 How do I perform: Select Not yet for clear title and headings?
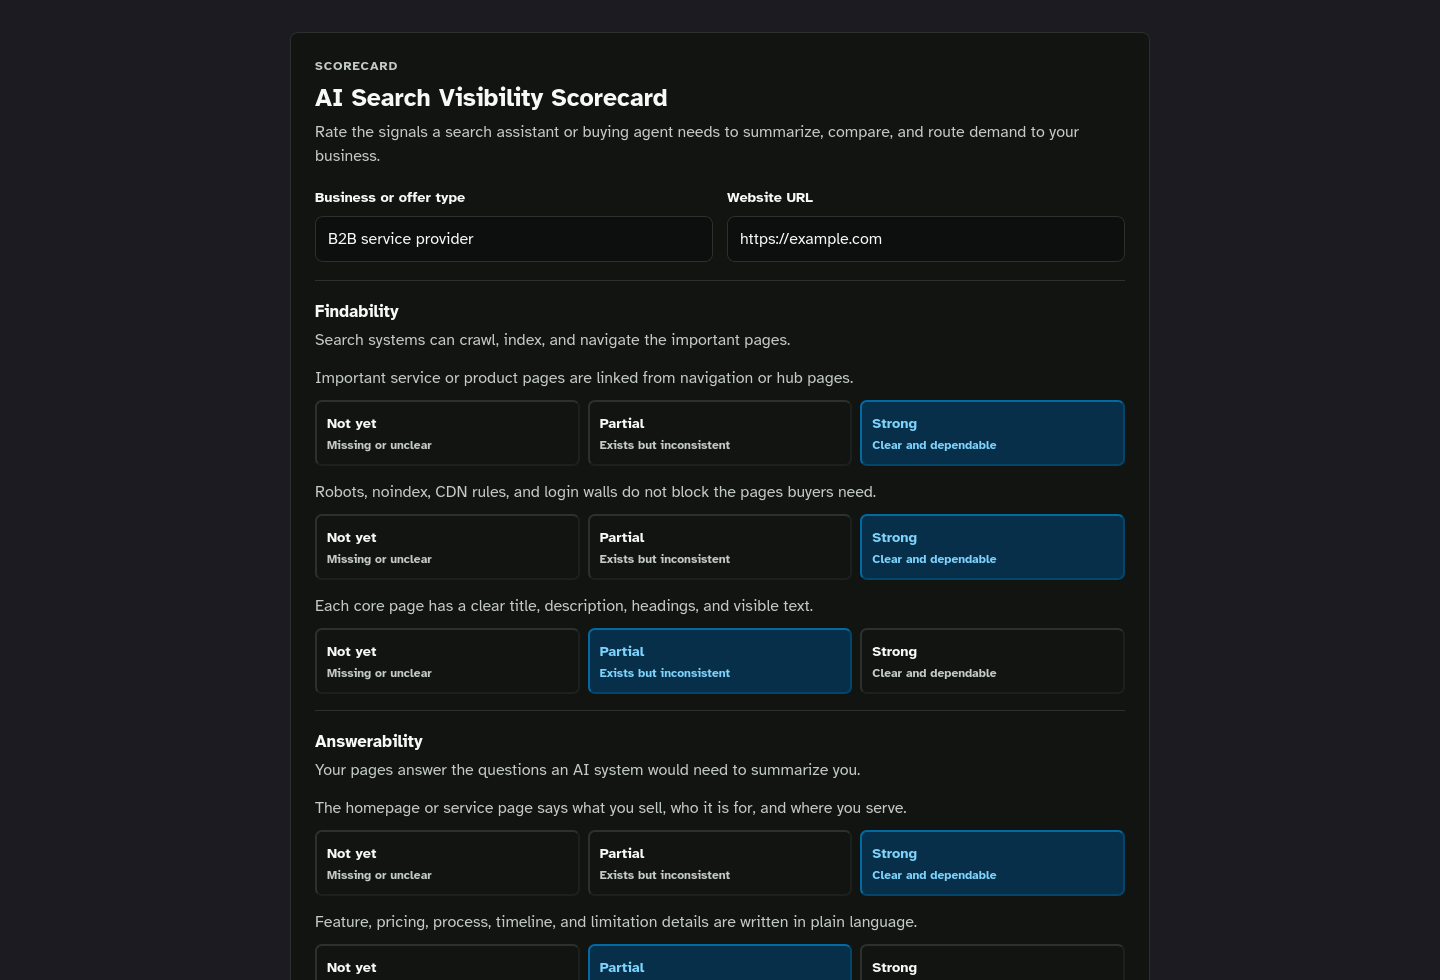(447, 661)
